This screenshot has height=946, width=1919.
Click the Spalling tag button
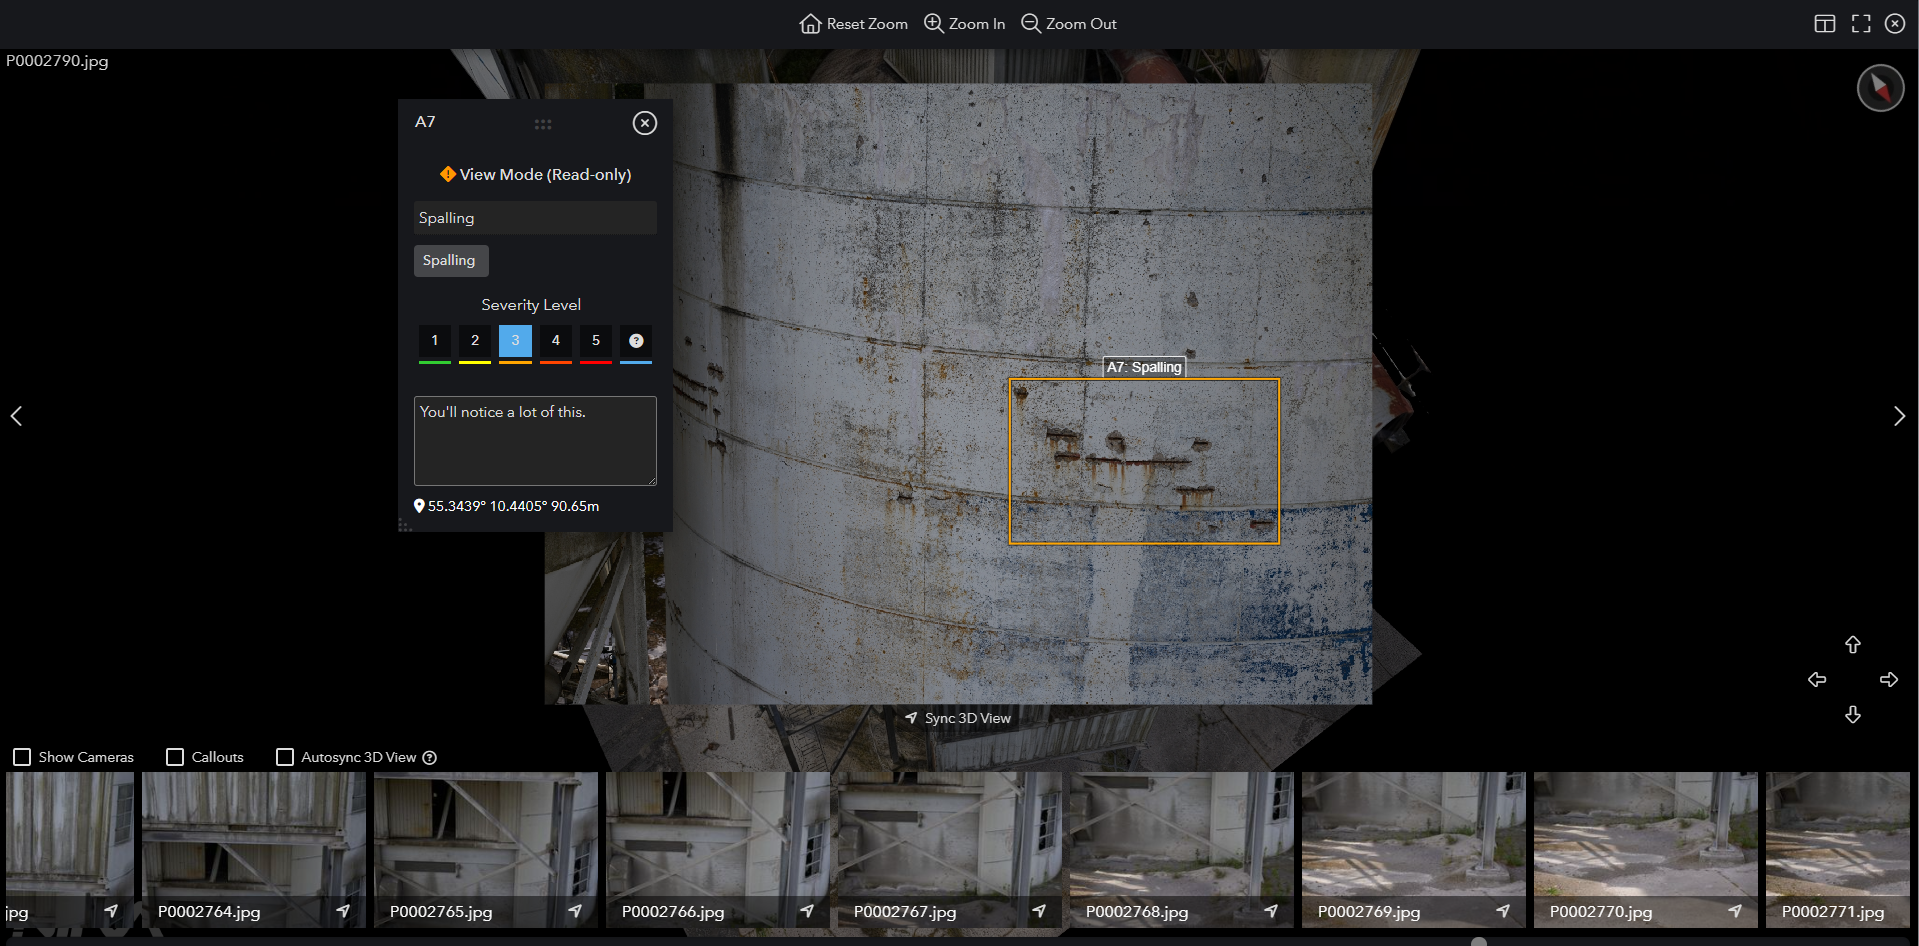coord(450,261)
